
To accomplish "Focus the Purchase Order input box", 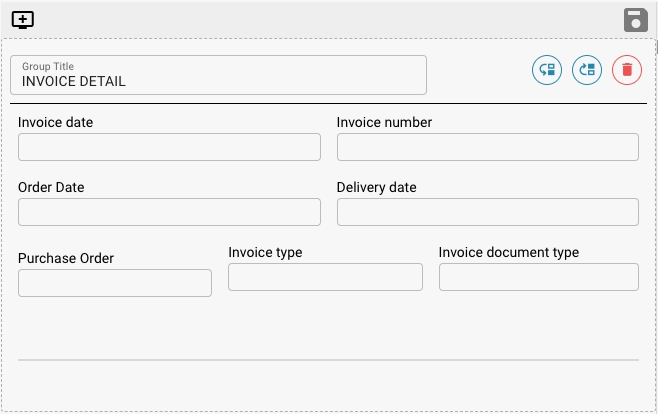I will [x=115, y=283].
